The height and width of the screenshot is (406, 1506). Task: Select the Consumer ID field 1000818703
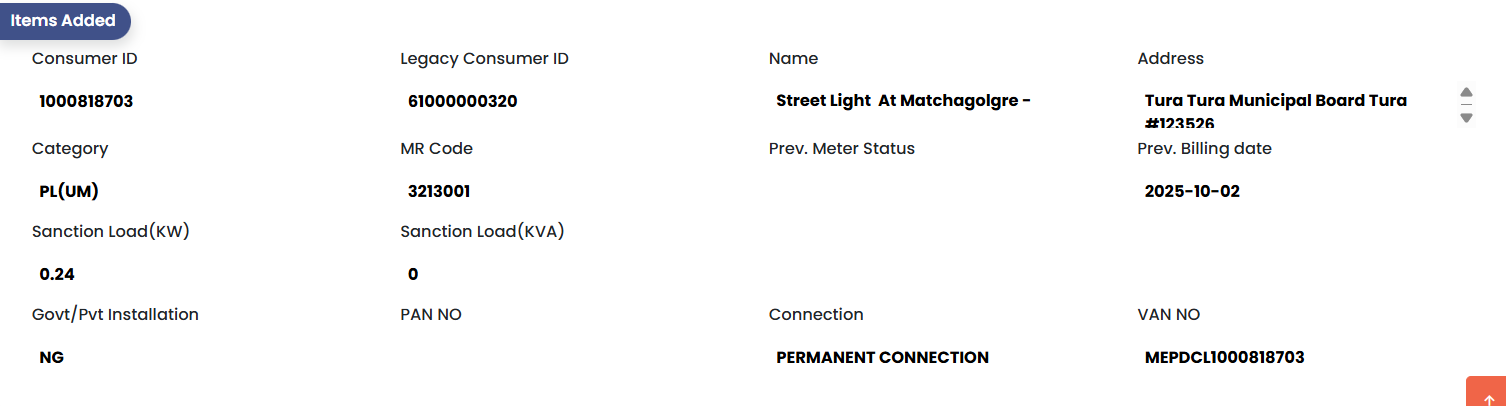(x=200, y=101)
